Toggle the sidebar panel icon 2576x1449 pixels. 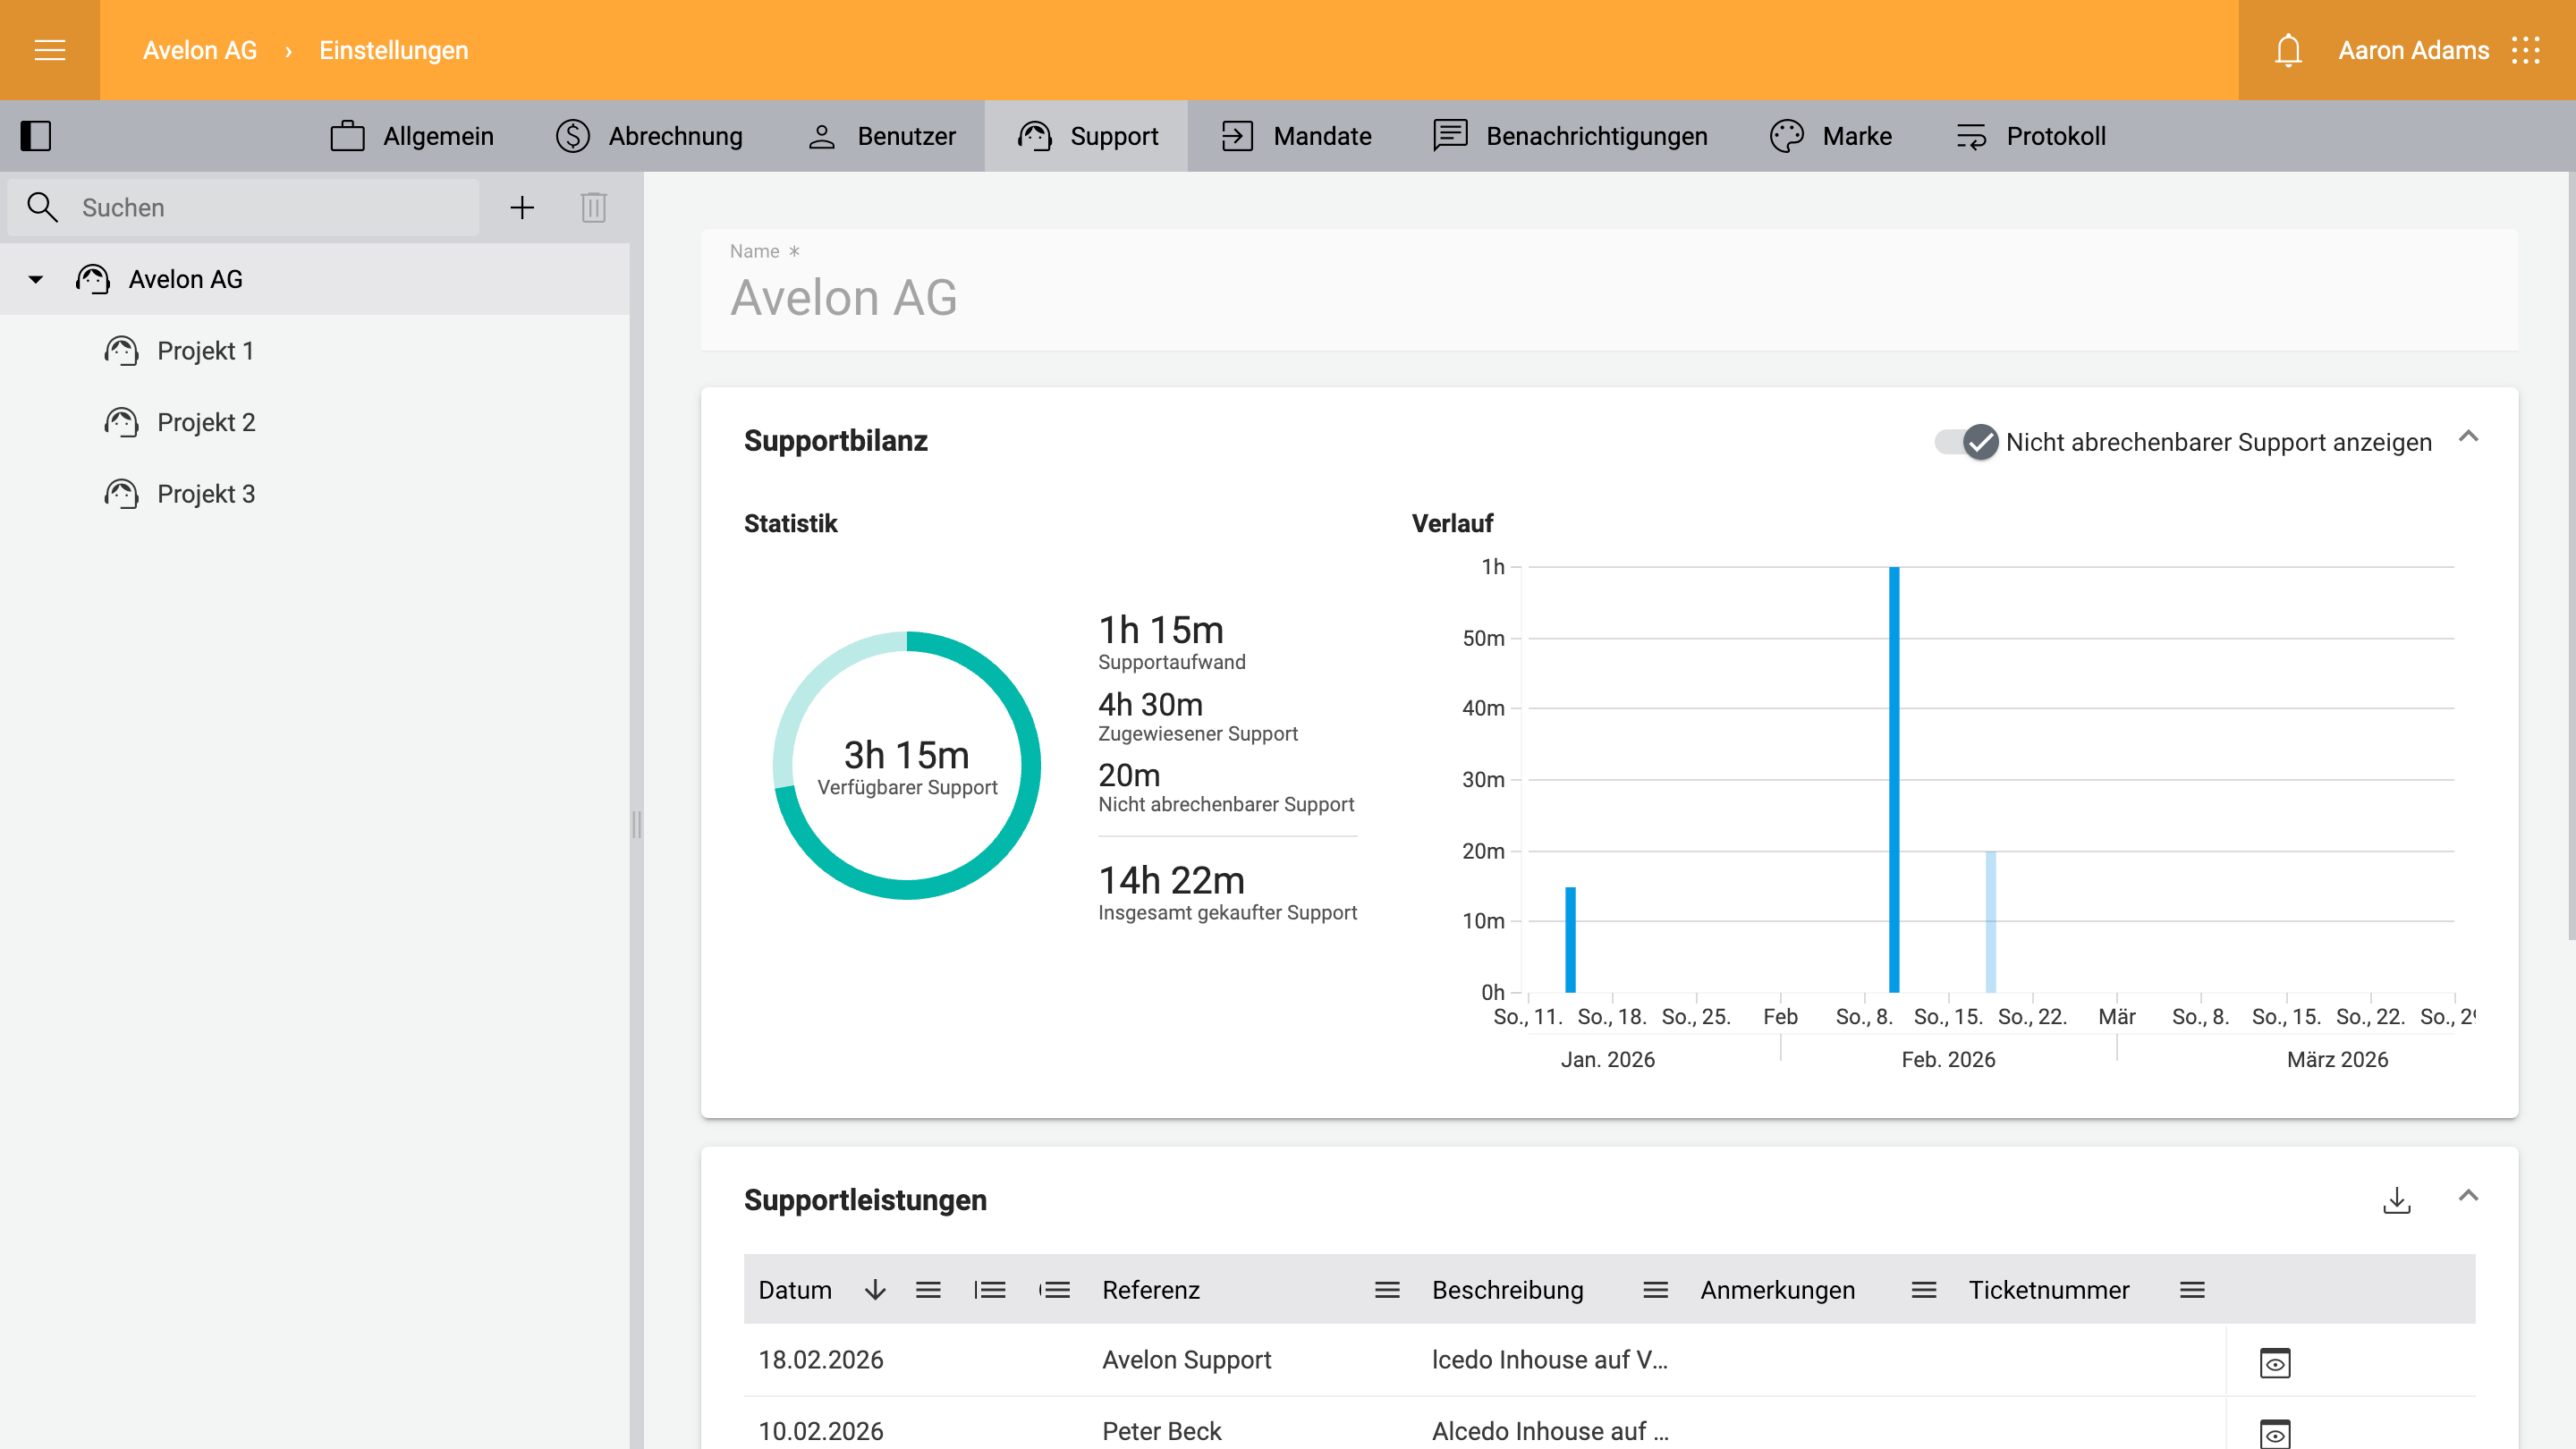pyautogui.click(x=36, y=136)
